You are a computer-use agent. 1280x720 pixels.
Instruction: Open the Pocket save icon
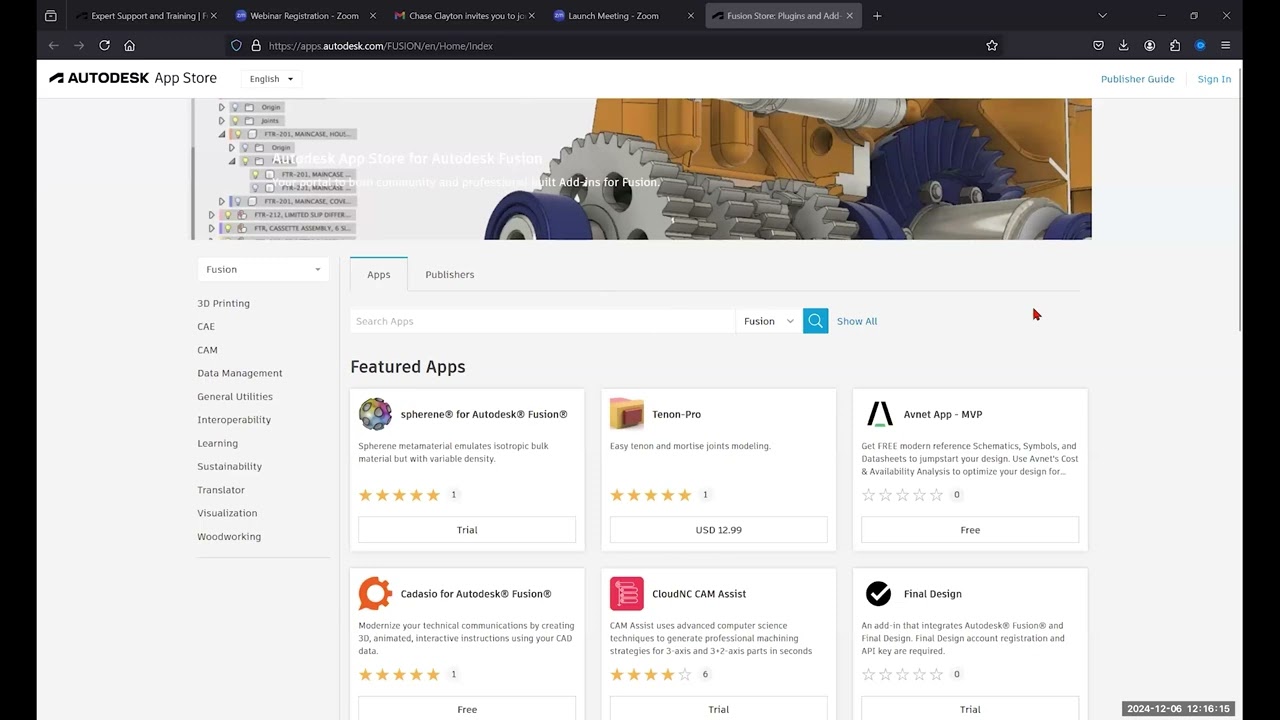coord(1098,45)
